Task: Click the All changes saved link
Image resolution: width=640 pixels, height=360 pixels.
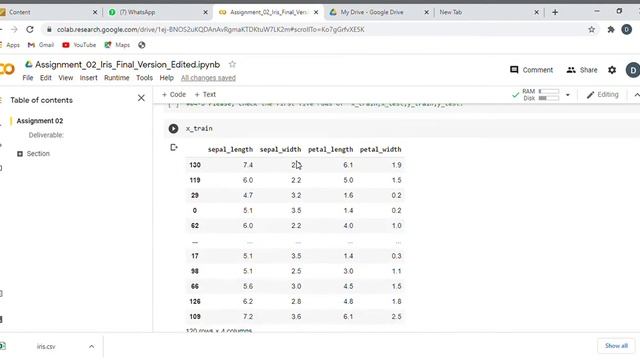Action: [208, 78]
